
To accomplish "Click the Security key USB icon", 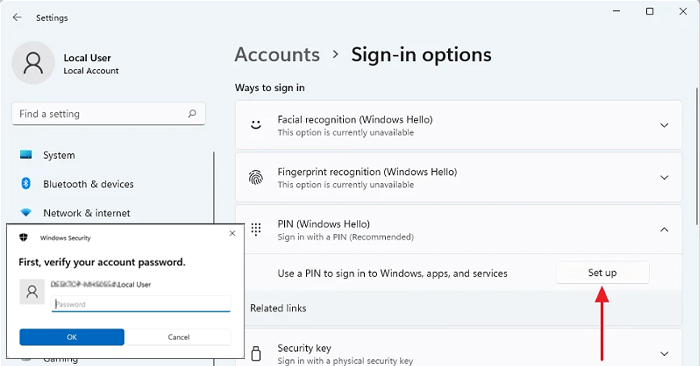I will point(256,353).
